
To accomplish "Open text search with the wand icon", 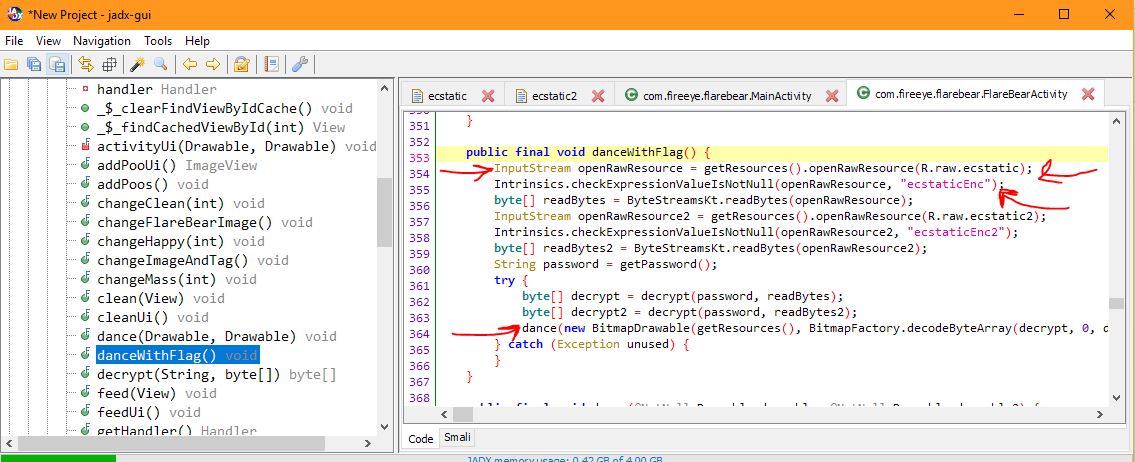I will [x=138, y=65].
